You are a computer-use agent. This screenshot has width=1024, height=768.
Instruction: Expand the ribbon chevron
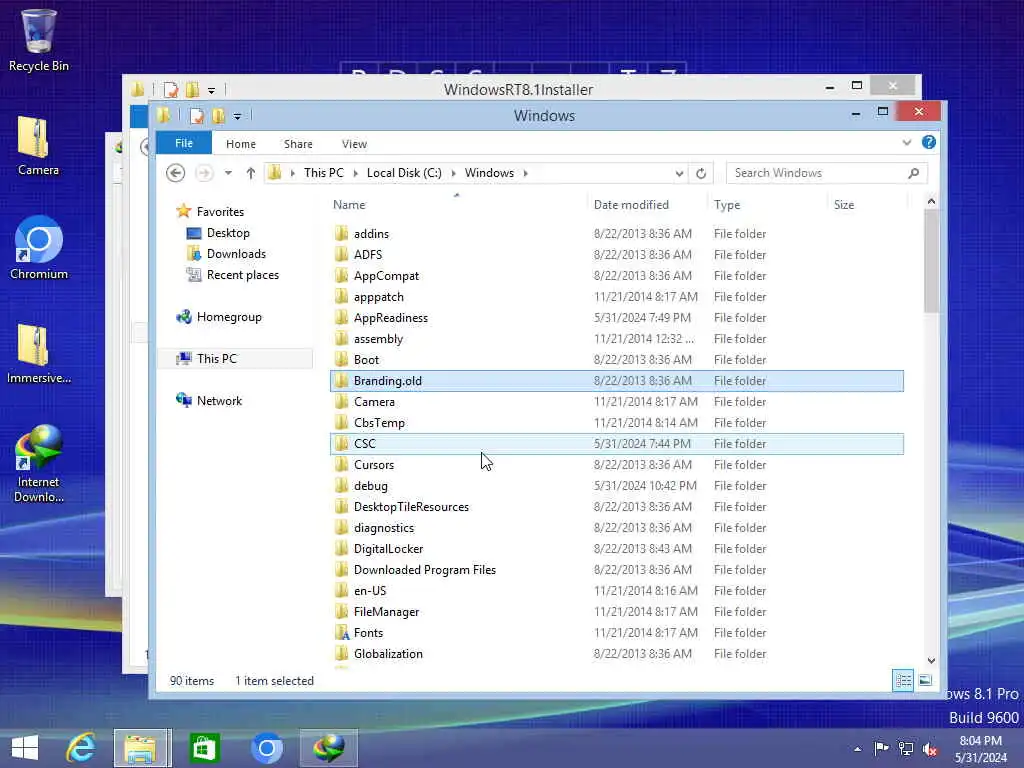tap(906, 142)
